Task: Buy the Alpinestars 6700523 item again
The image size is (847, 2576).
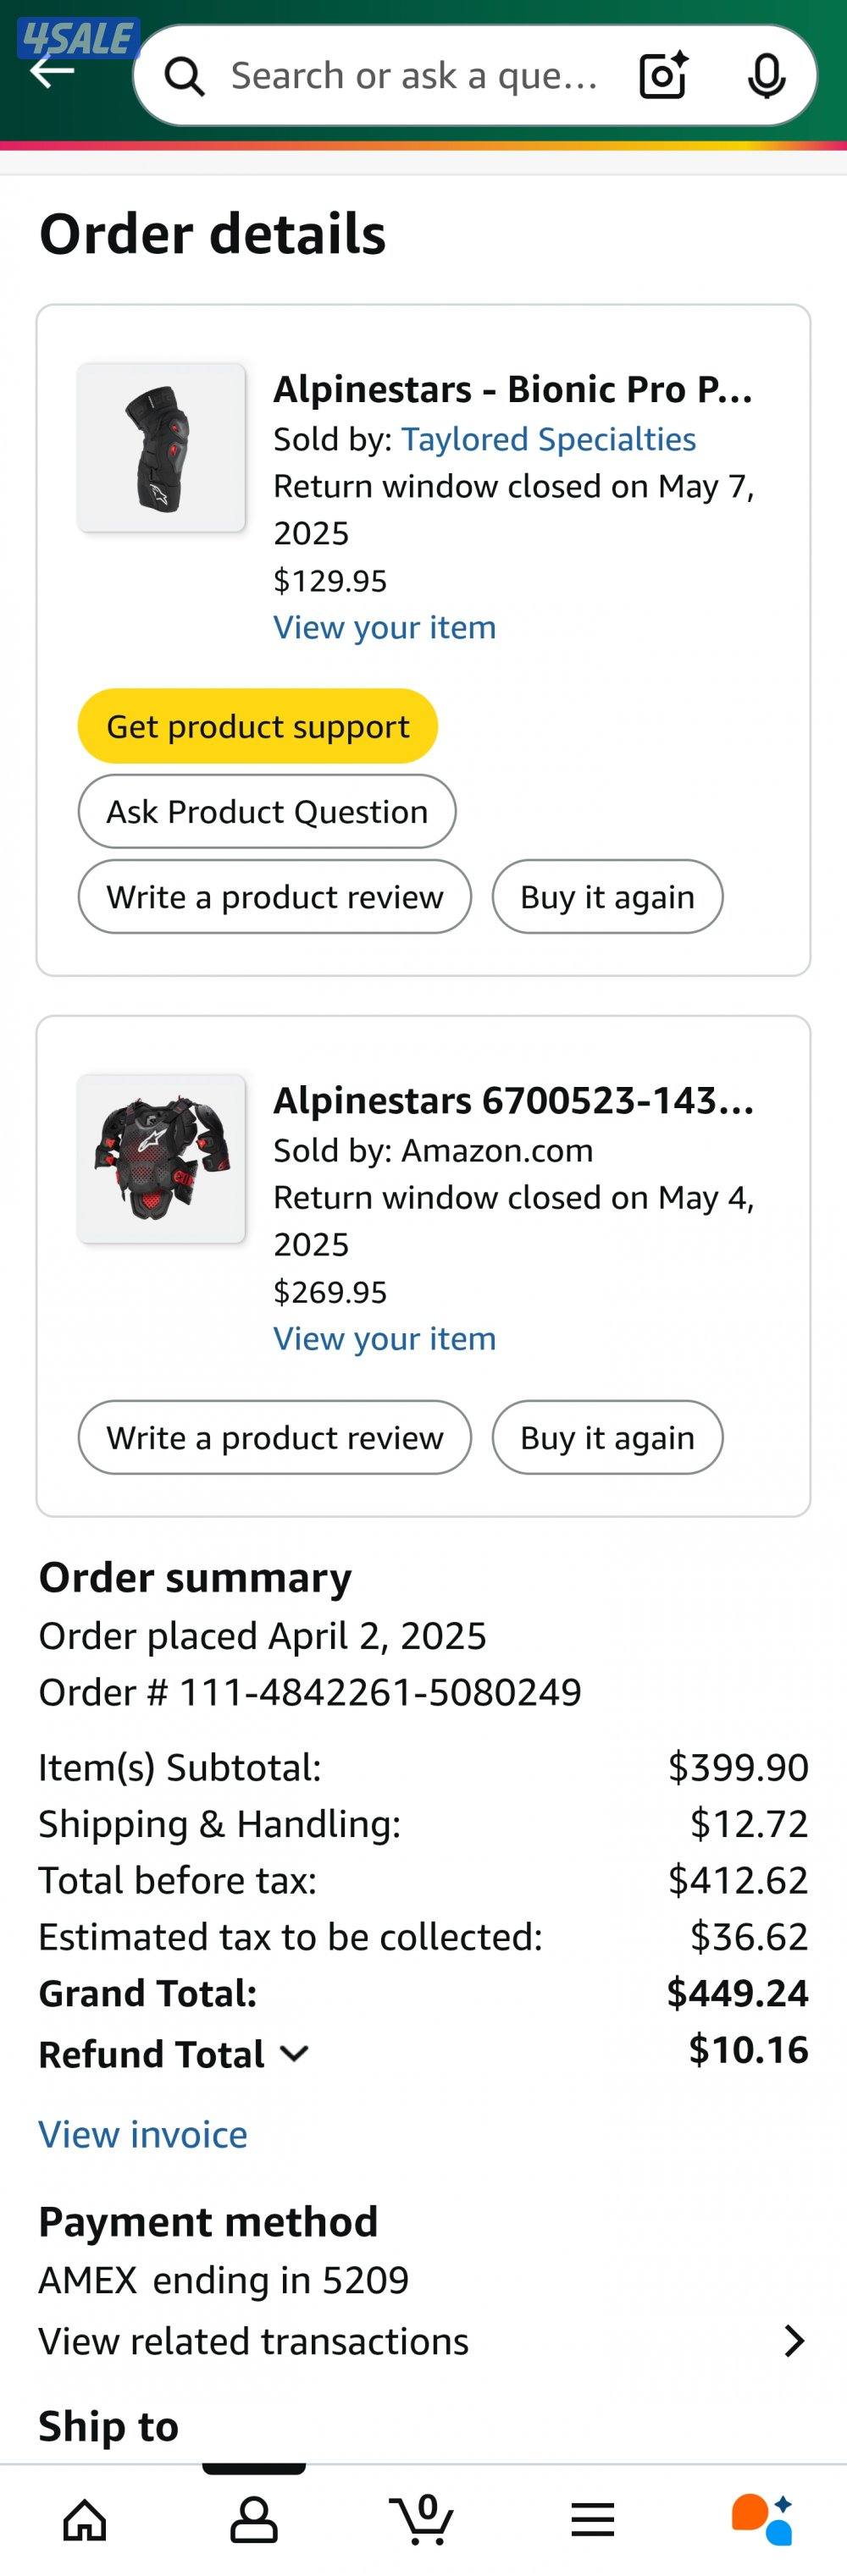Action: tap(606, 1437)
